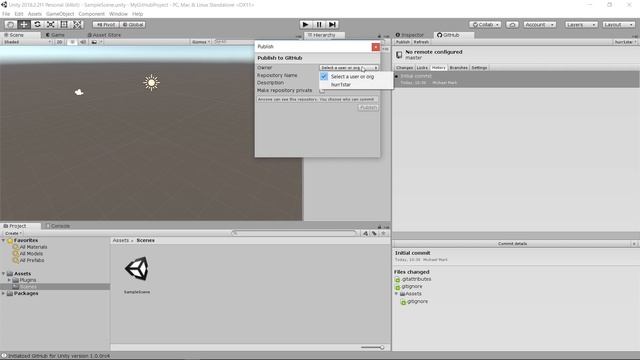Open the Account dropdown
640x360 pixels.
coord(540,25)
